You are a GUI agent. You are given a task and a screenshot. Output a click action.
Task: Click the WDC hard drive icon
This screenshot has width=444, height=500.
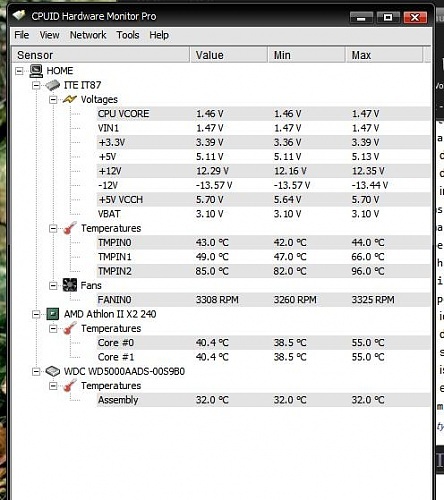pos(53,371)
